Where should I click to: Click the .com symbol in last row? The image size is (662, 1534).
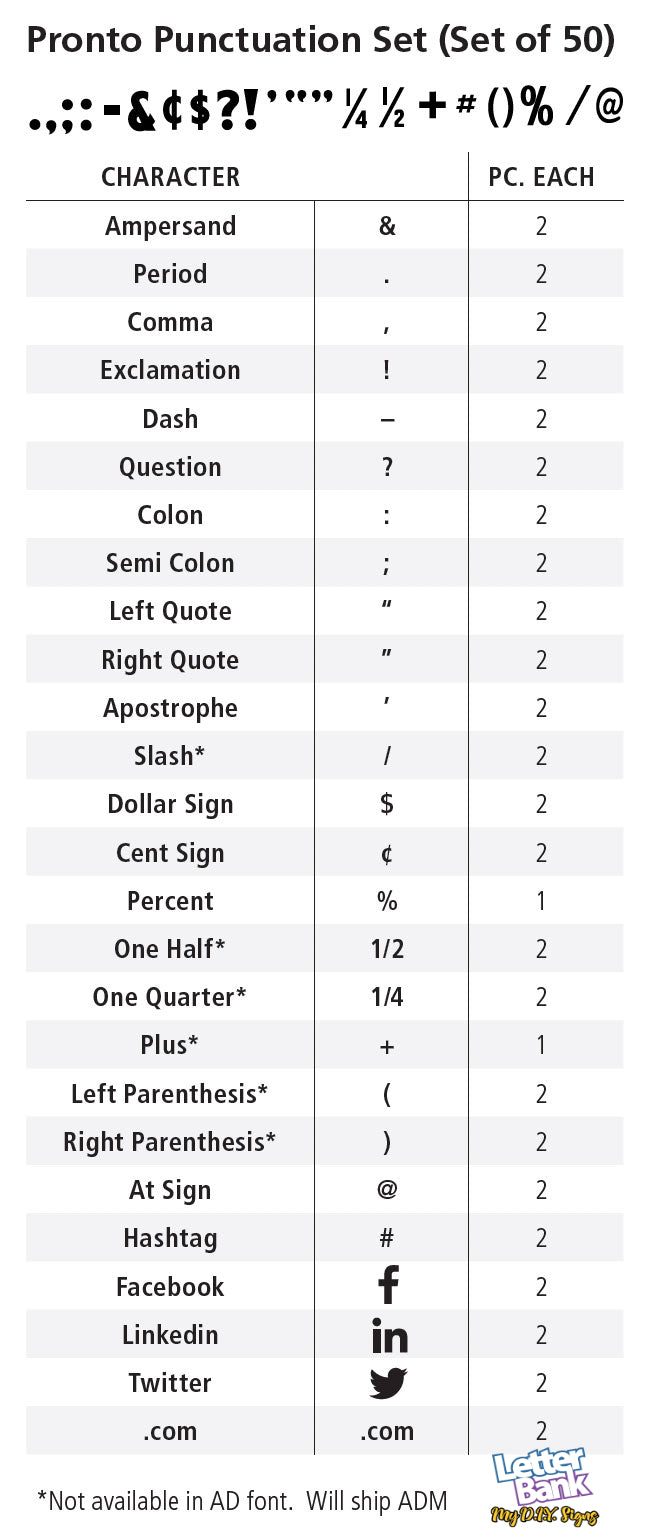[x=388, y=1432]
